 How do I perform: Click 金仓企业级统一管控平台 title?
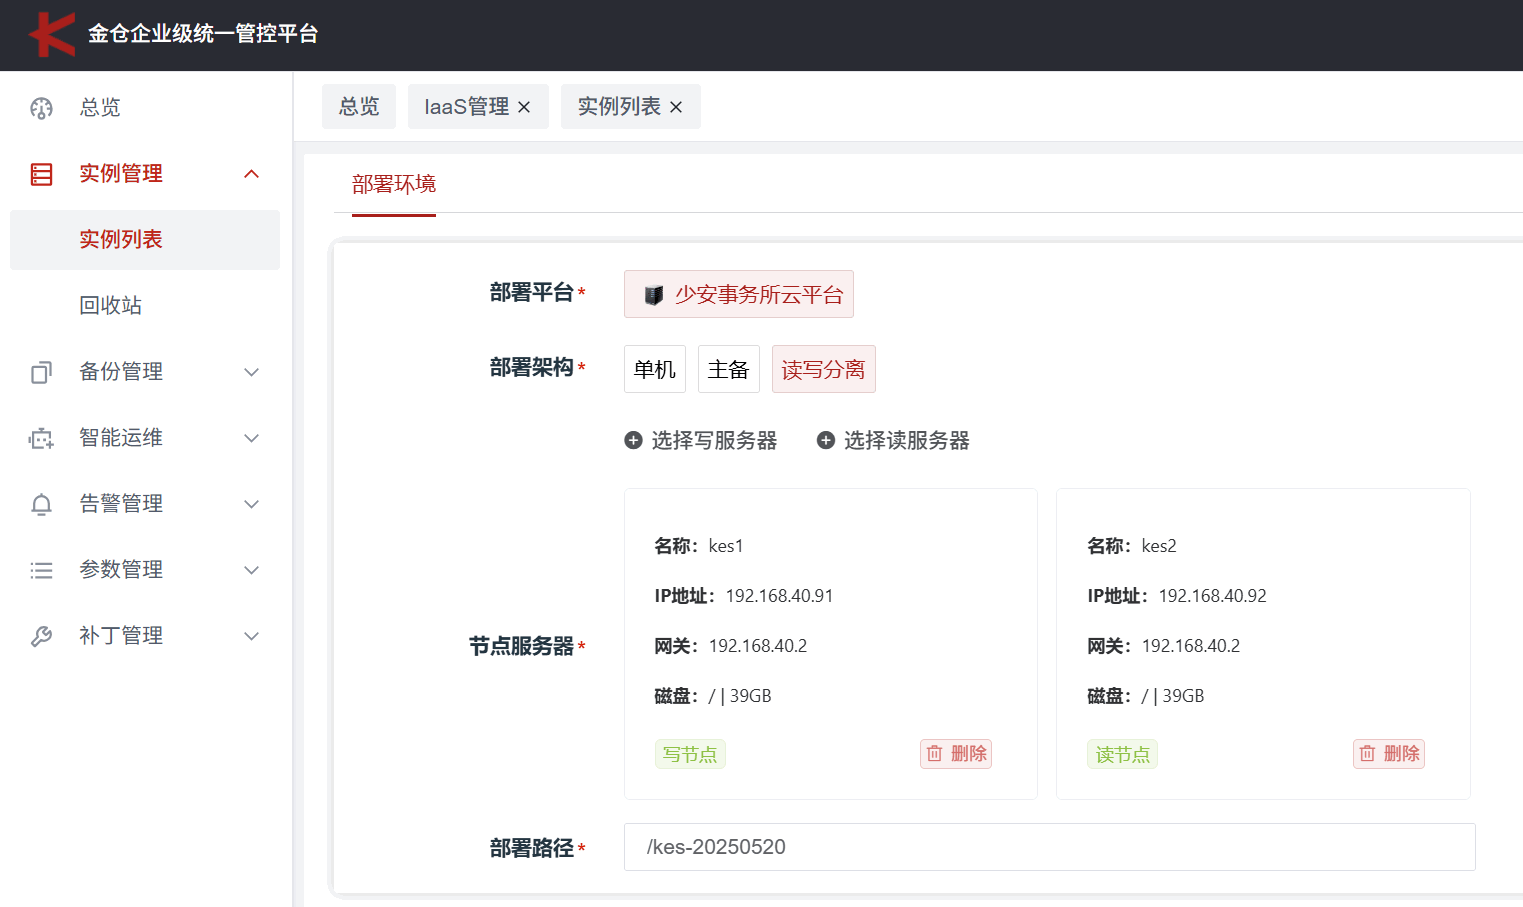point(203,34)
